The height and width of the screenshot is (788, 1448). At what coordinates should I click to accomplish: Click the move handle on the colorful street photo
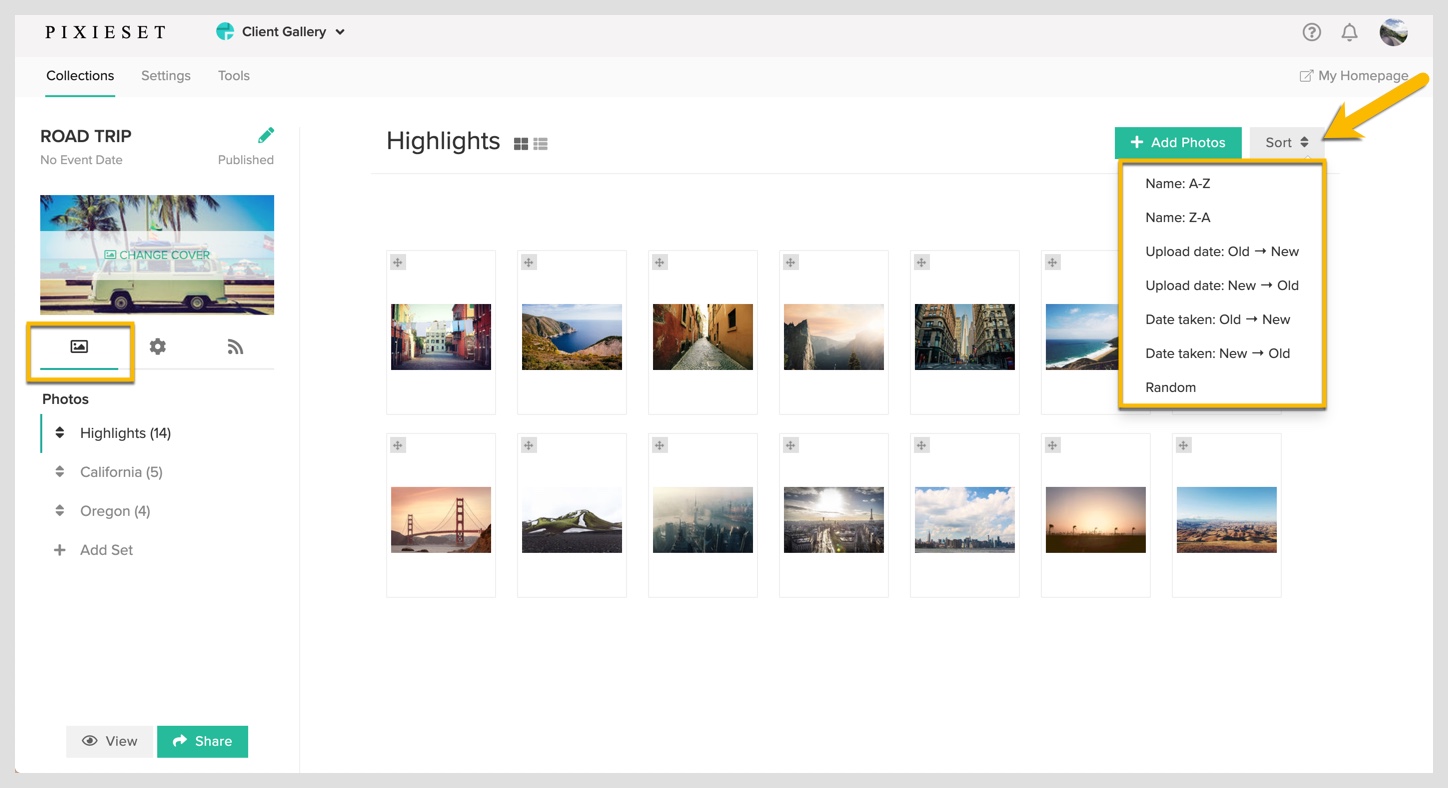398,262
